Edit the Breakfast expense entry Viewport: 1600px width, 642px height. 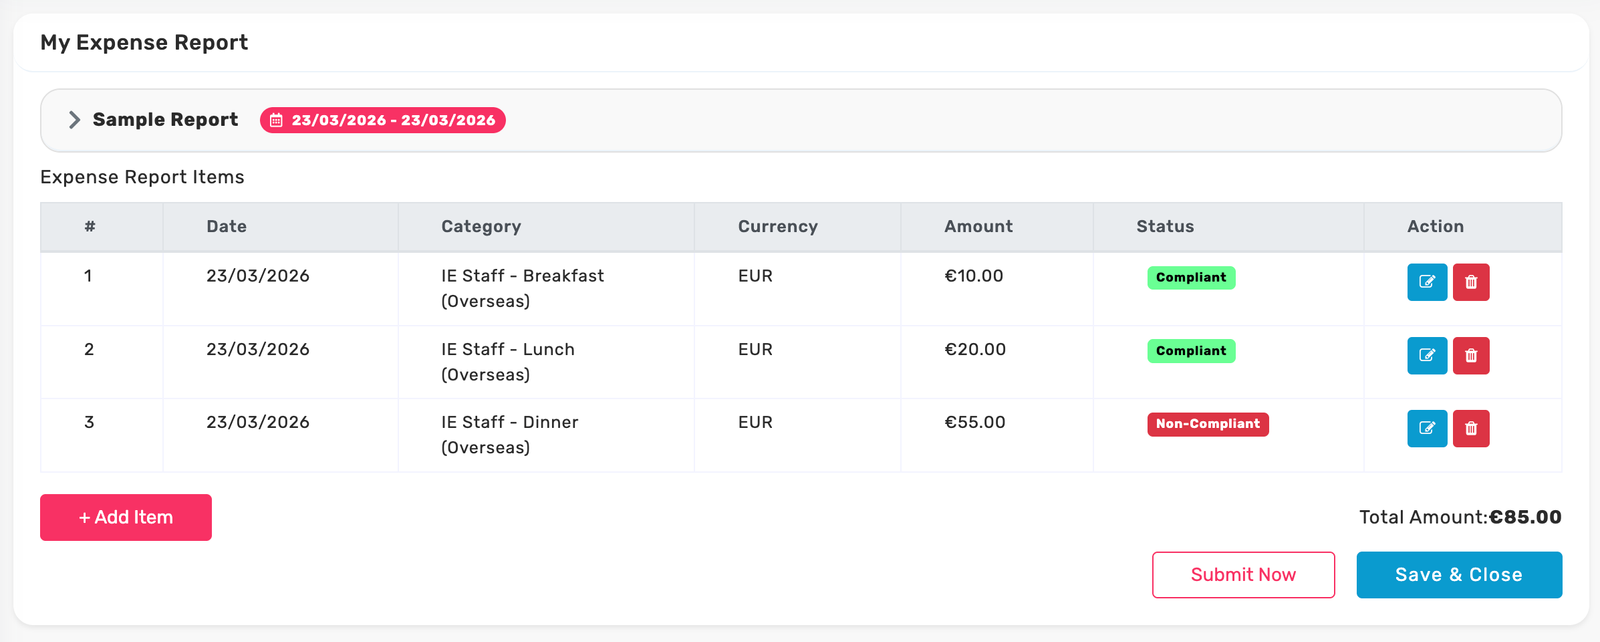[x=1427, y=282]
